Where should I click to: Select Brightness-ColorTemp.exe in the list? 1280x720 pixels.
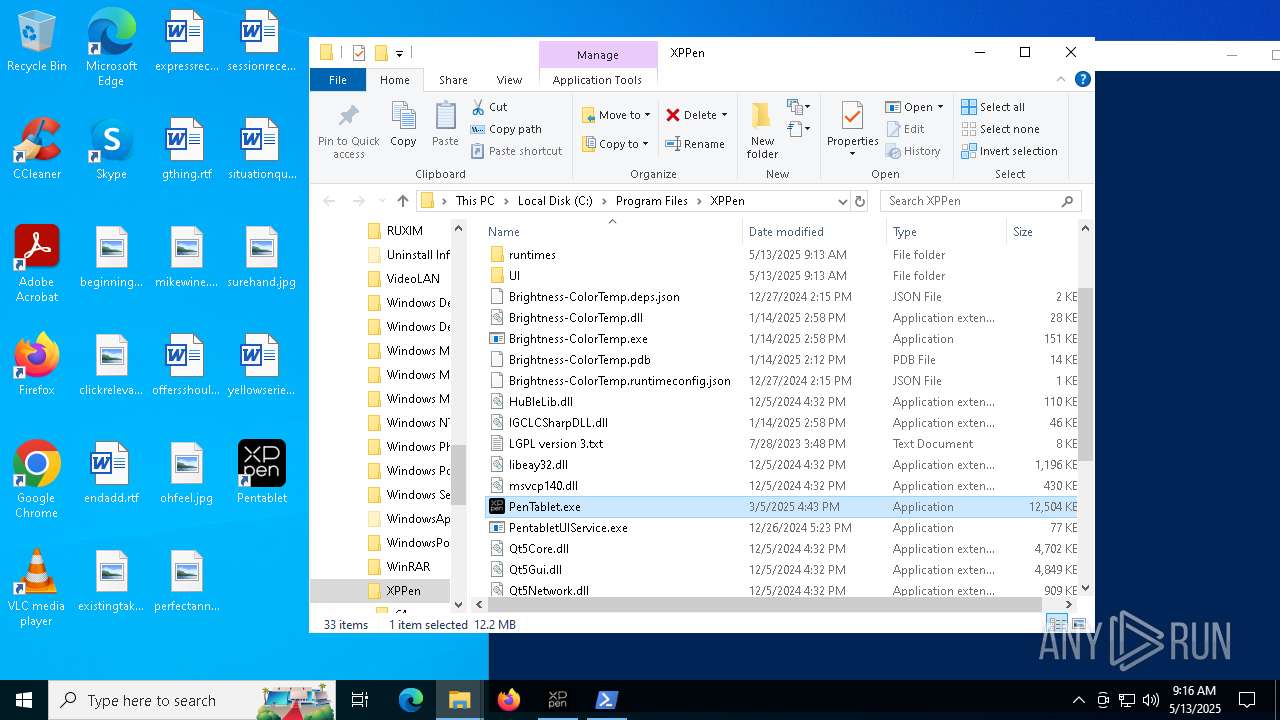(578, 339)
